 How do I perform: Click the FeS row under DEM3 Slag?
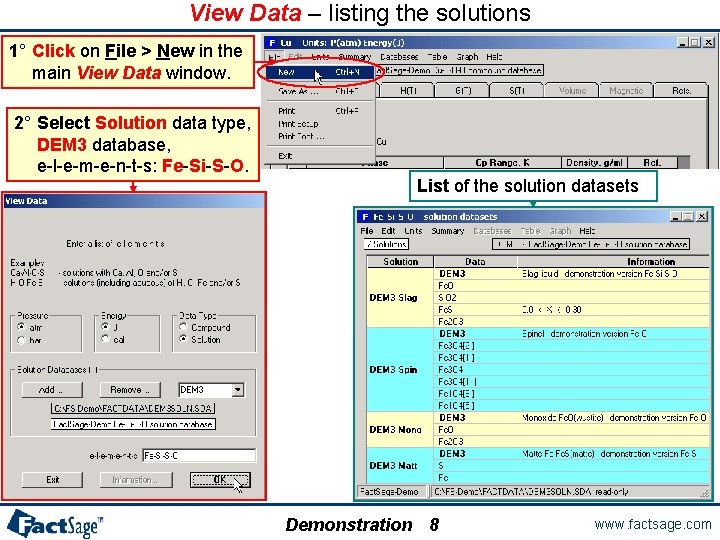[572, 309]
